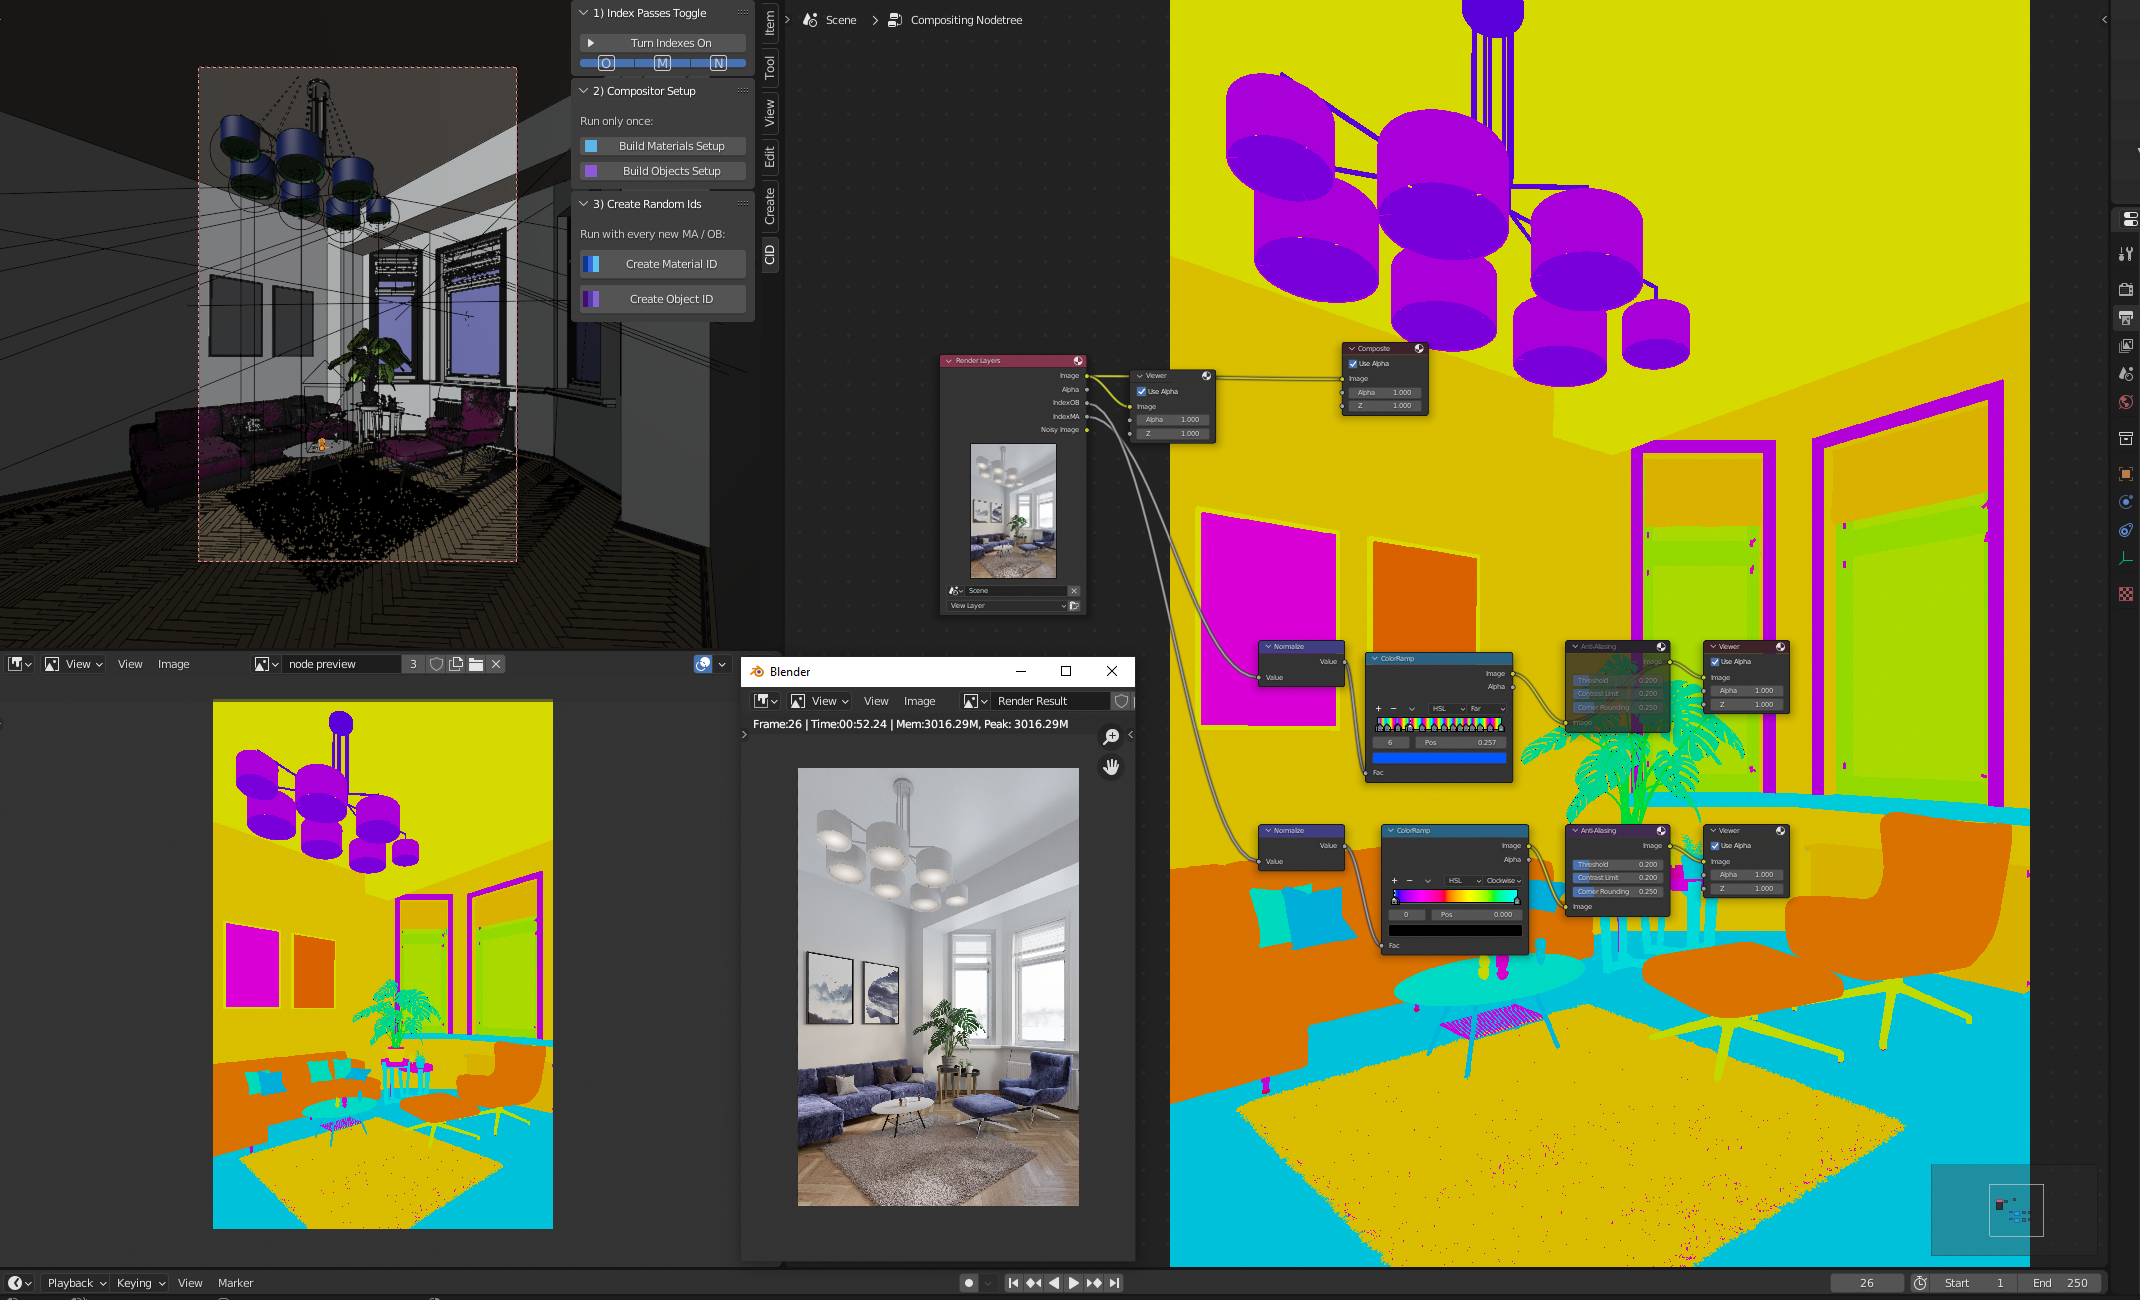Image resolution: width=2140 pixels, height=1300 pixels.
Task: Click the rainbow gradient of lower ColorRamp
Action: click(x=1455, y=896)
